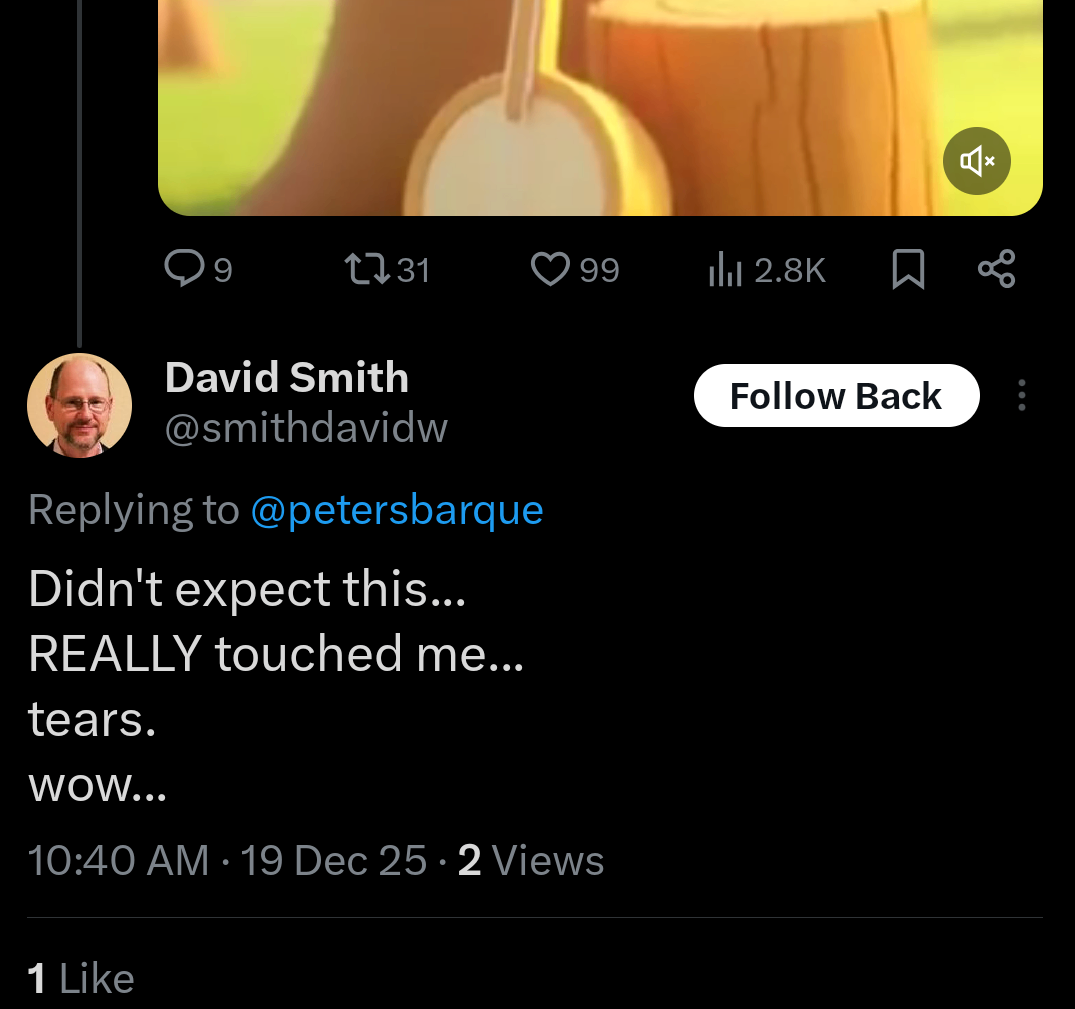The image size is (1075, 1009).
Task: Click the David Smith display name
Action: [287, 378]
